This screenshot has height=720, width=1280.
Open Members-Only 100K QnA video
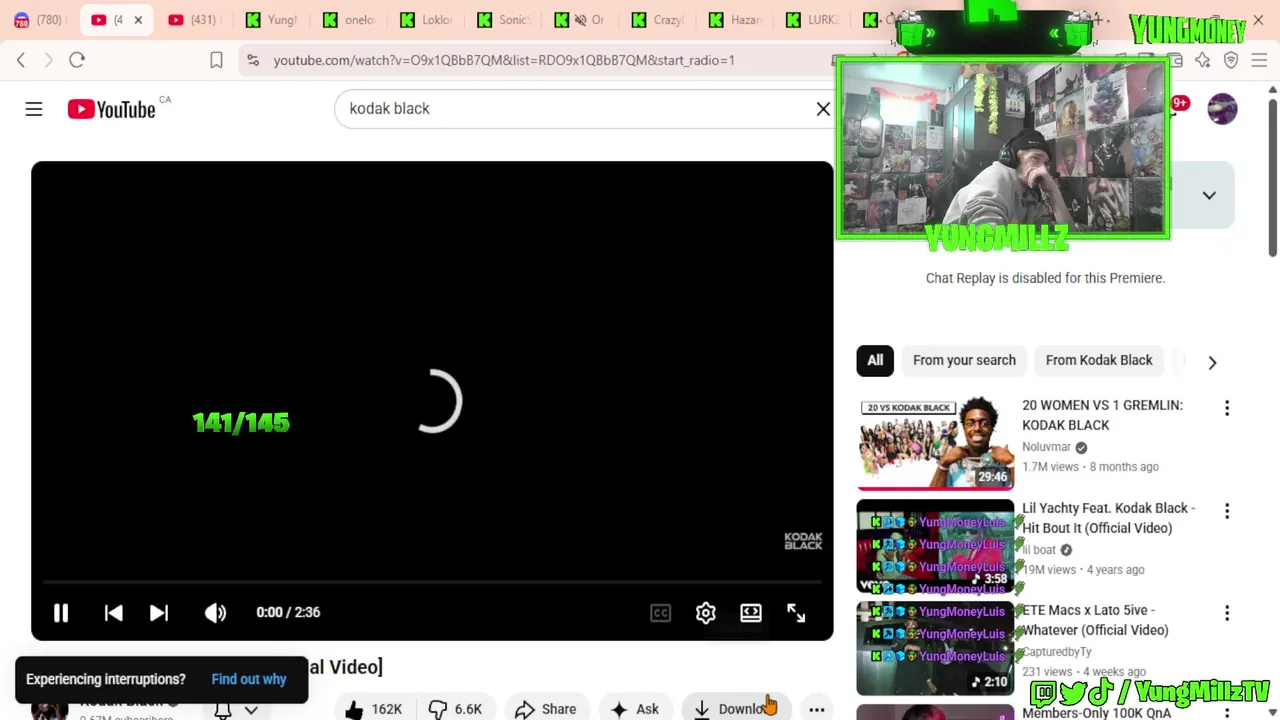coord(1096,713)
